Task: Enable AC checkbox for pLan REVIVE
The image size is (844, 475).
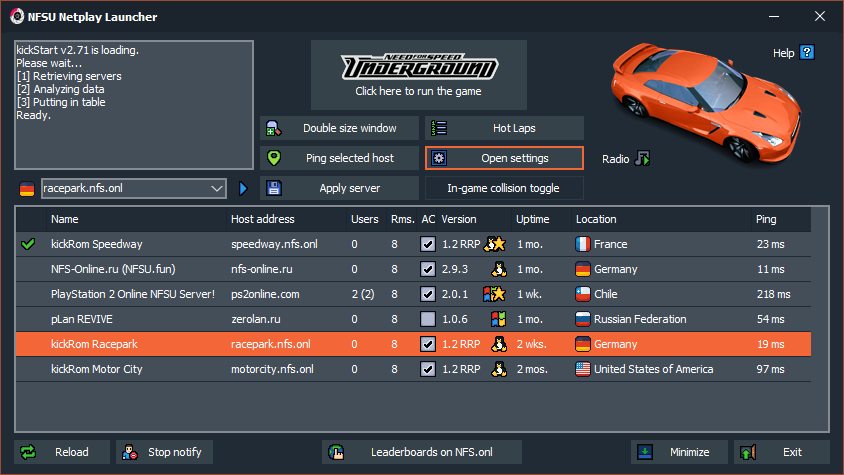Action: pyautogui.click(x=428, y=319)
